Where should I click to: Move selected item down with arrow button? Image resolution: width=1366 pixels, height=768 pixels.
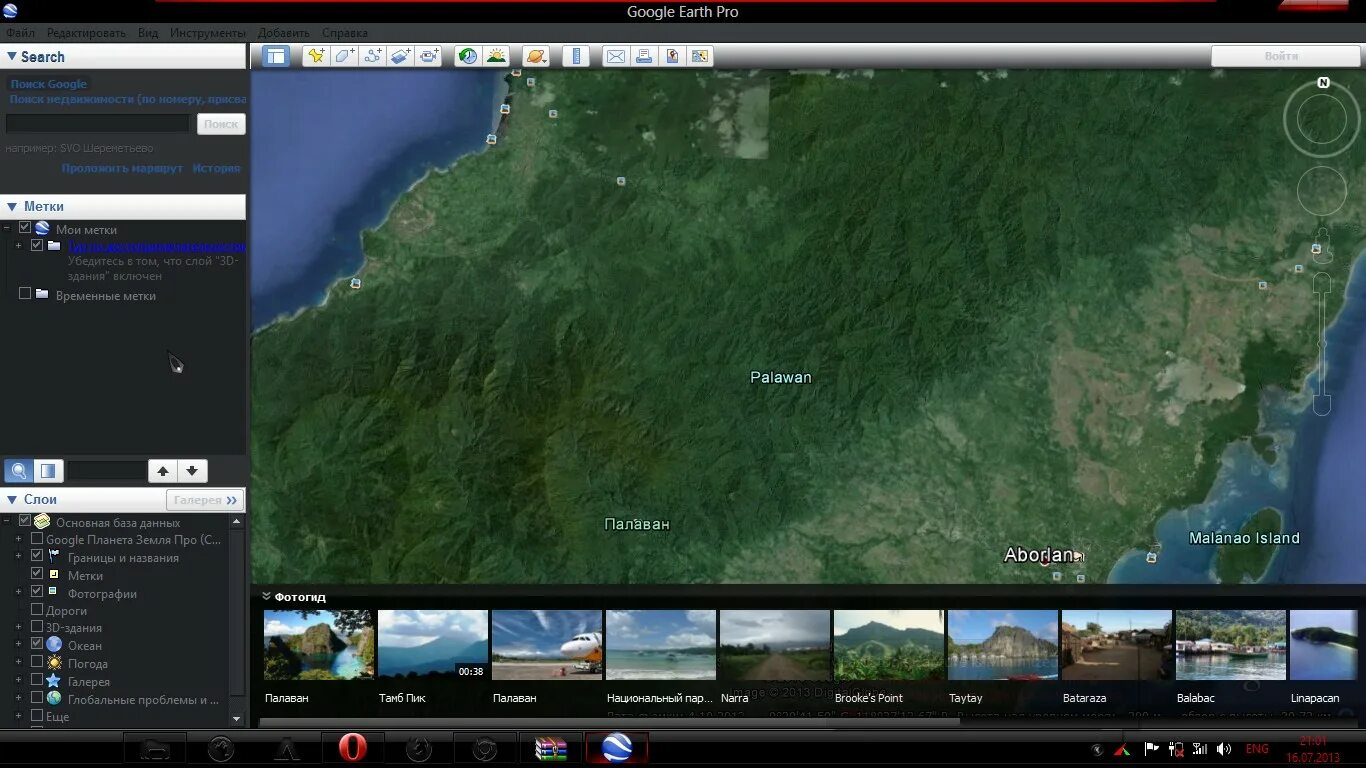192,470
